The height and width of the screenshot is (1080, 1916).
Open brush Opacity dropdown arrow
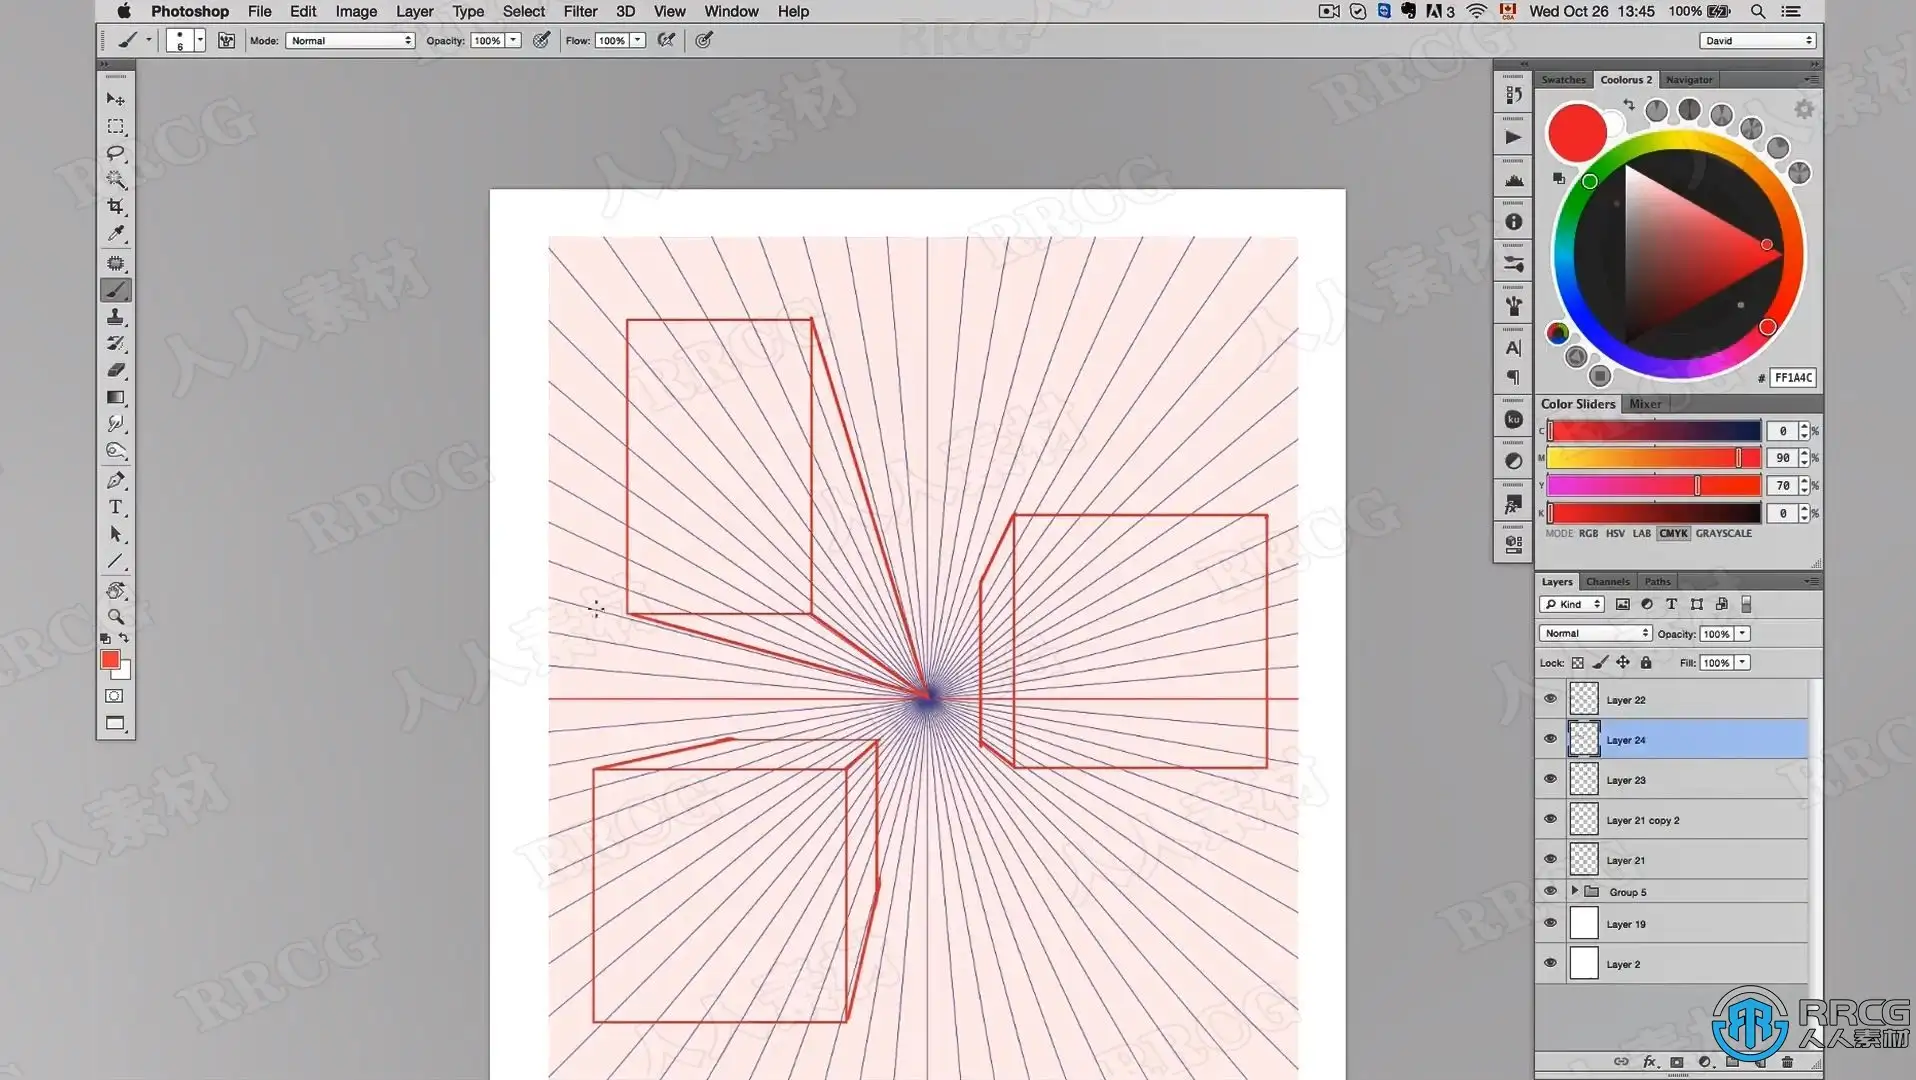tap(513, 40)
